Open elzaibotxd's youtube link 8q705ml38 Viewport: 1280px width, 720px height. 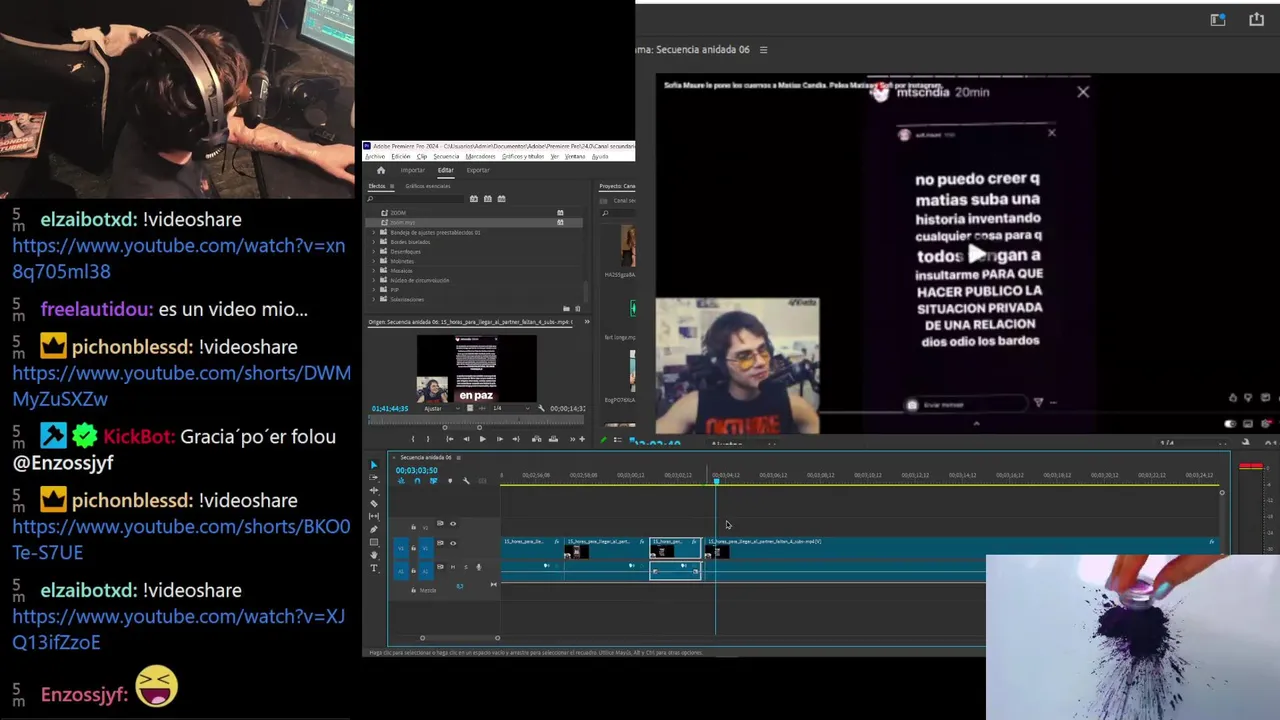click(x=178, y=258)
